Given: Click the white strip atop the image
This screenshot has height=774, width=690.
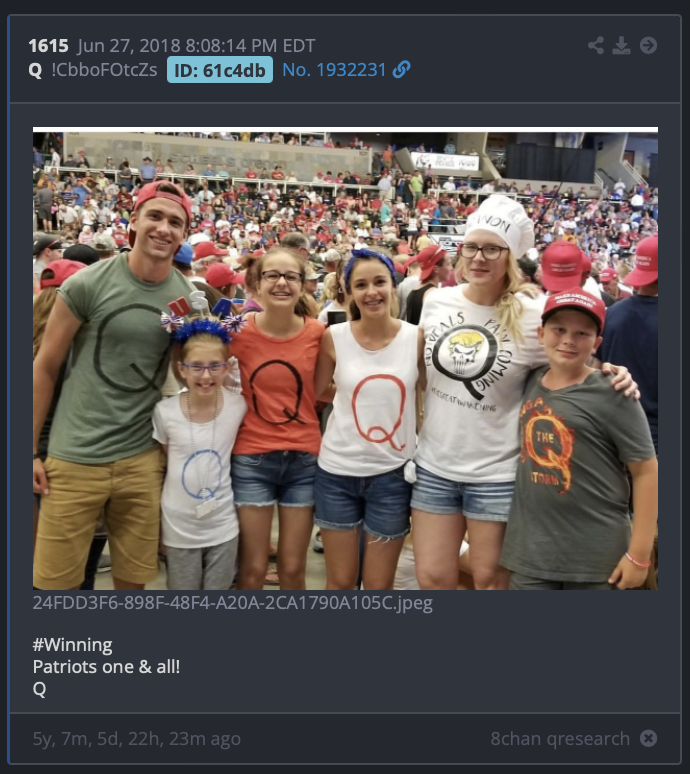Looking at the screenshot, I should tap(345, 130).
